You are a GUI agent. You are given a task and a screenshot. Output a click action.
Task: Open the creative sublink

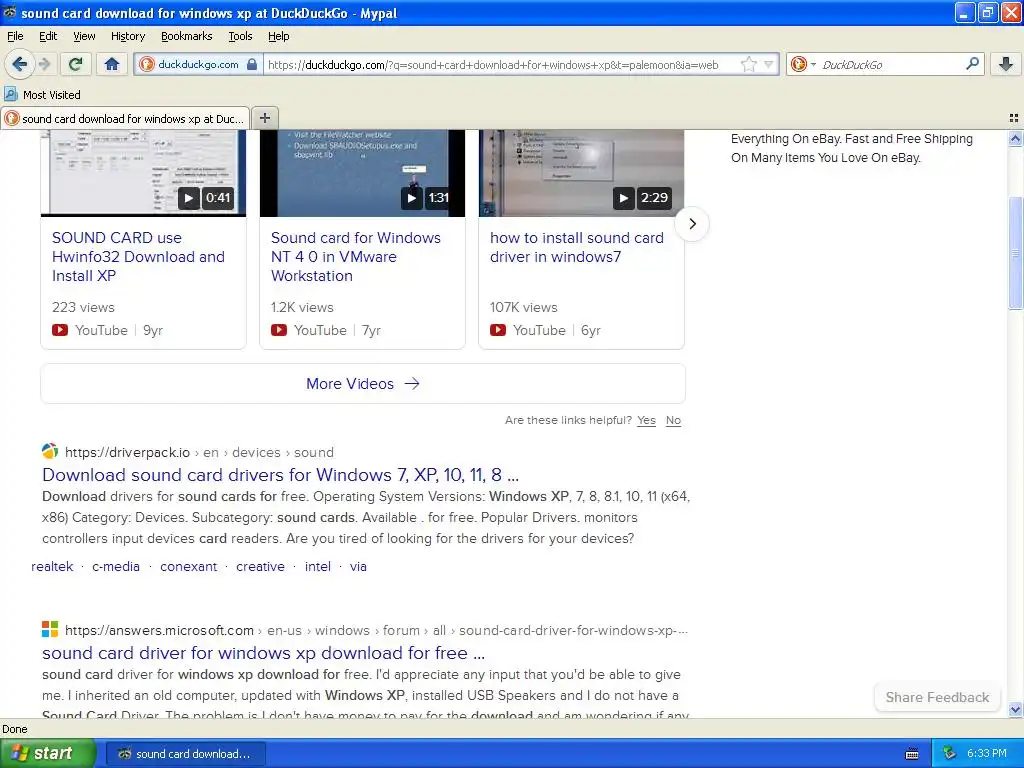[261, 566]
